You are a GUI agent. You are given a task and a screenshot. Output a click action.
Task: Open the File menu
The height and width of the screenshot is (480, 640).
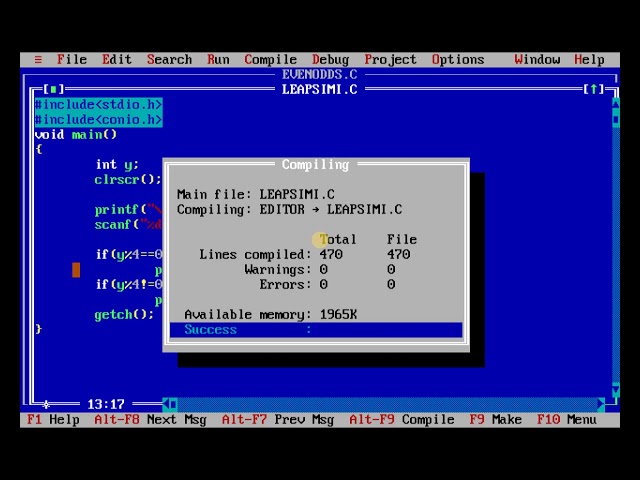[x=71, y=60]
